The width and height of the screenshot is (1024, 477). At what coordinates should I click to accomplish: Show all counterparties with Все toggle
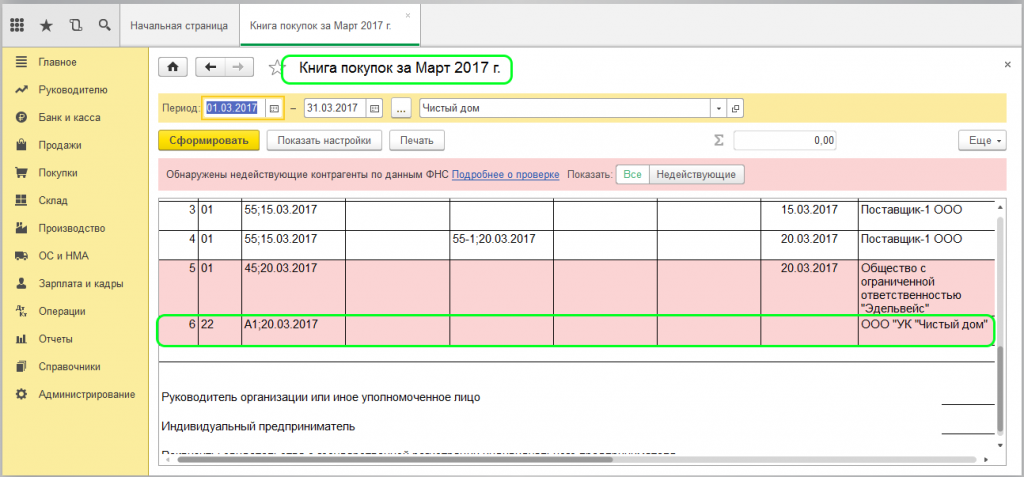click(632, 174)
